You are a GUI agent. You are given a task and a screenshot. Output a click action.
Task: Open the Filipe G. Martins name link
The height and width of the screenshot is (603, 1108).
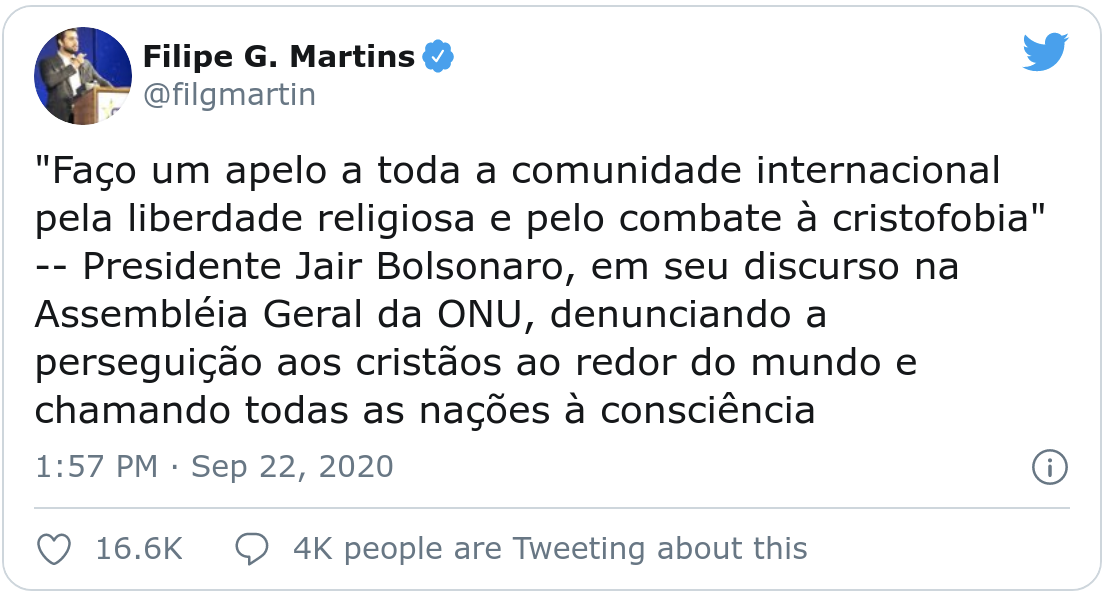278,57
